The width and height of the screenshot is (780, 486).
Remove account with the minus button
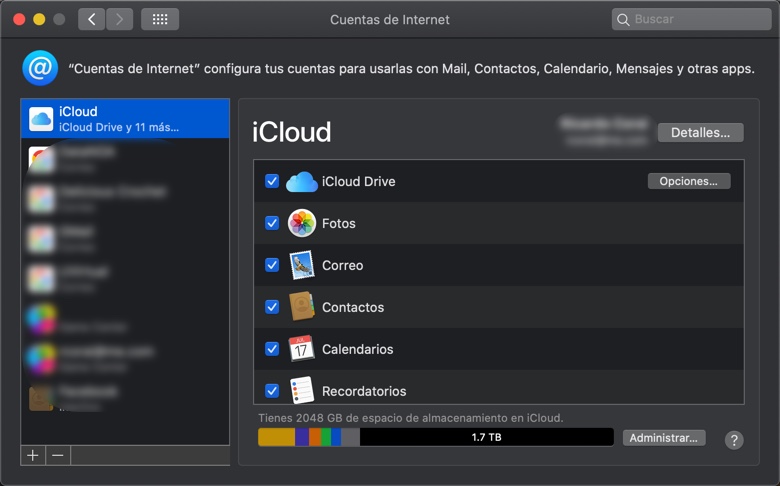[58, 455]
